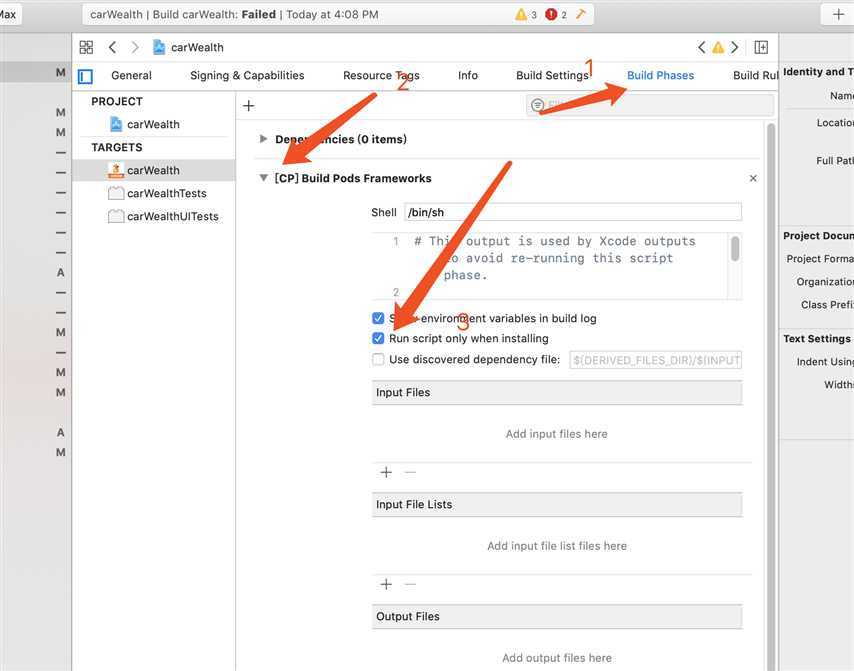The image size is (854, 671).
Task: Go forward with the right chevron arrow
Action: 135,47
